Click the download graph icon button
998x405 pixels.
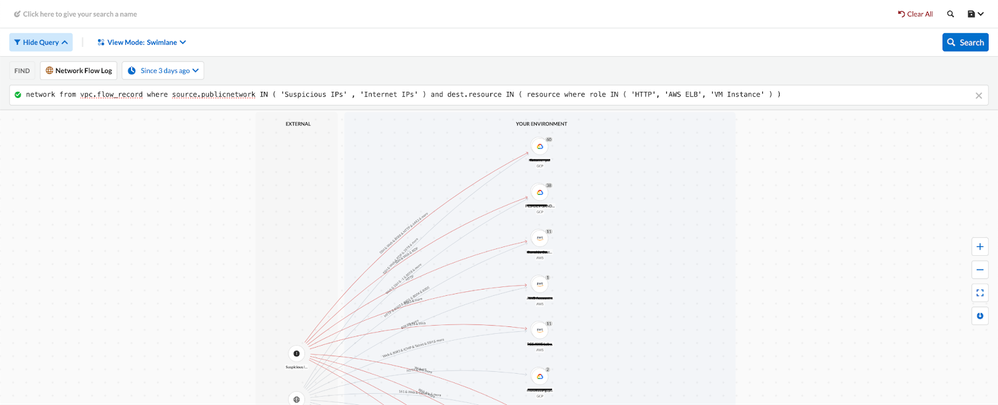pyautogui.click(x=980, y=316)
